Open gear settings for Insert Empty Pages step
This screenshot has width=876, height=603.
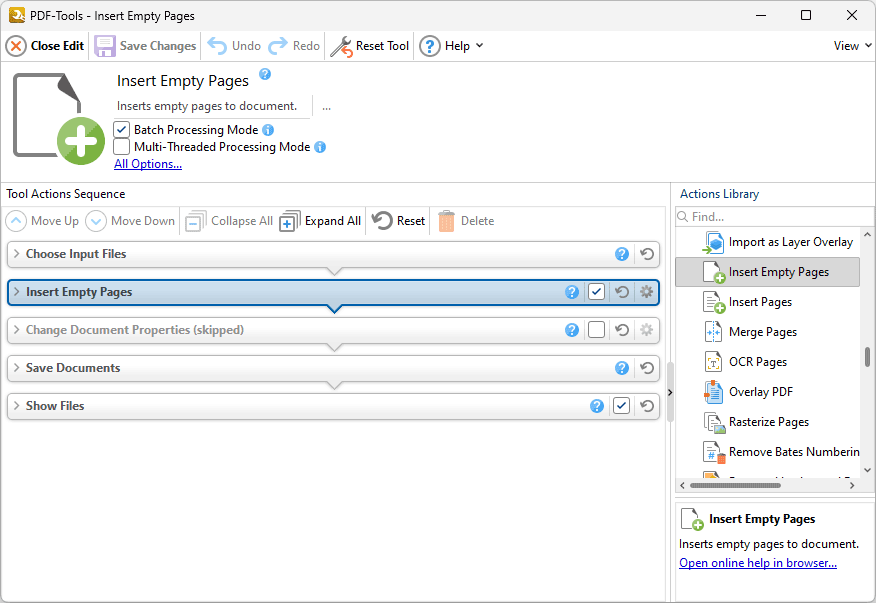point(646,292)
